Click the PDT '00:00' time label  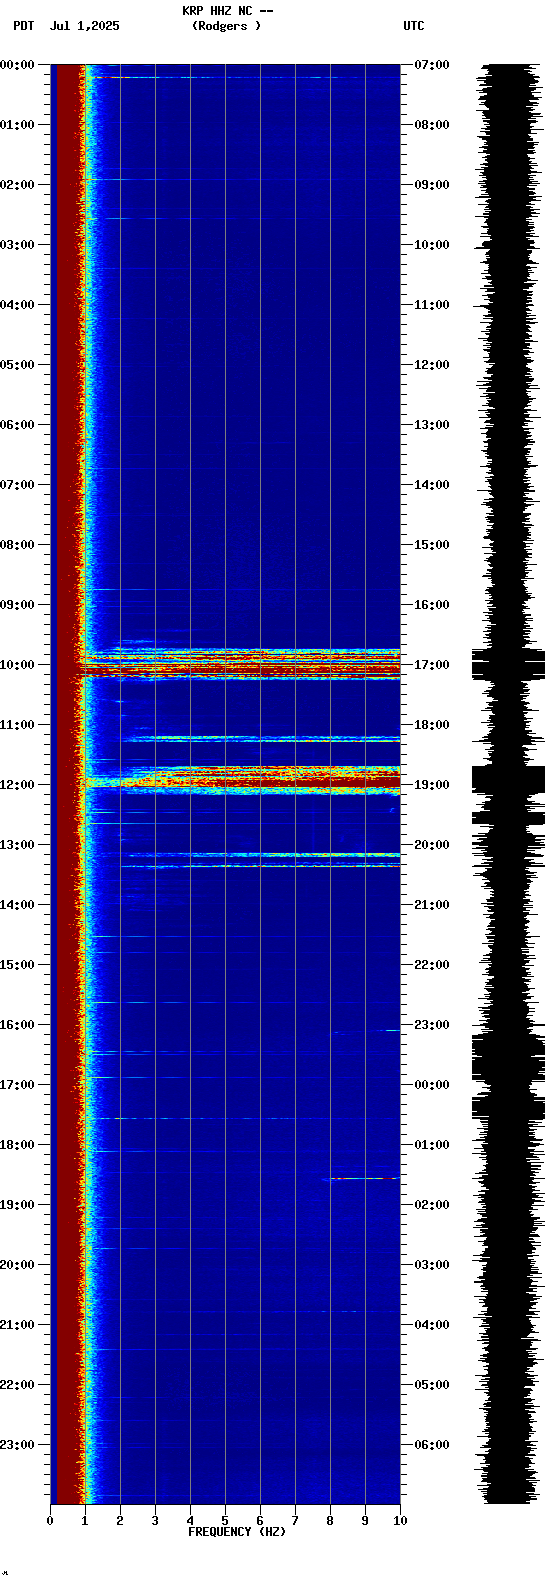point(18,65)
